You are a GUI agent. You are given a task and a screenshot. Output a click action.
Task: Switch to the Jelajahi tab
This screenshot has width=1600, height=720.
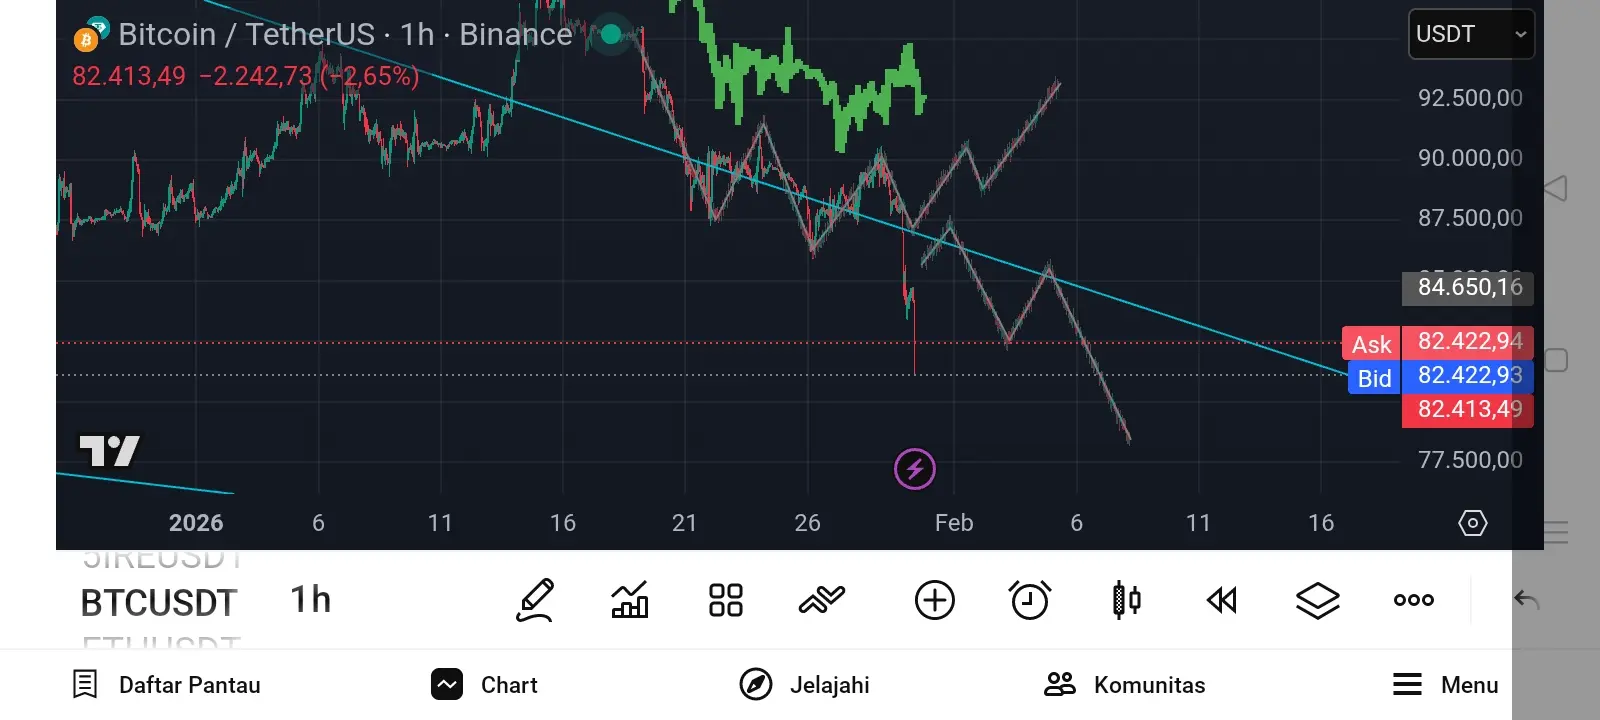(805, 685)
